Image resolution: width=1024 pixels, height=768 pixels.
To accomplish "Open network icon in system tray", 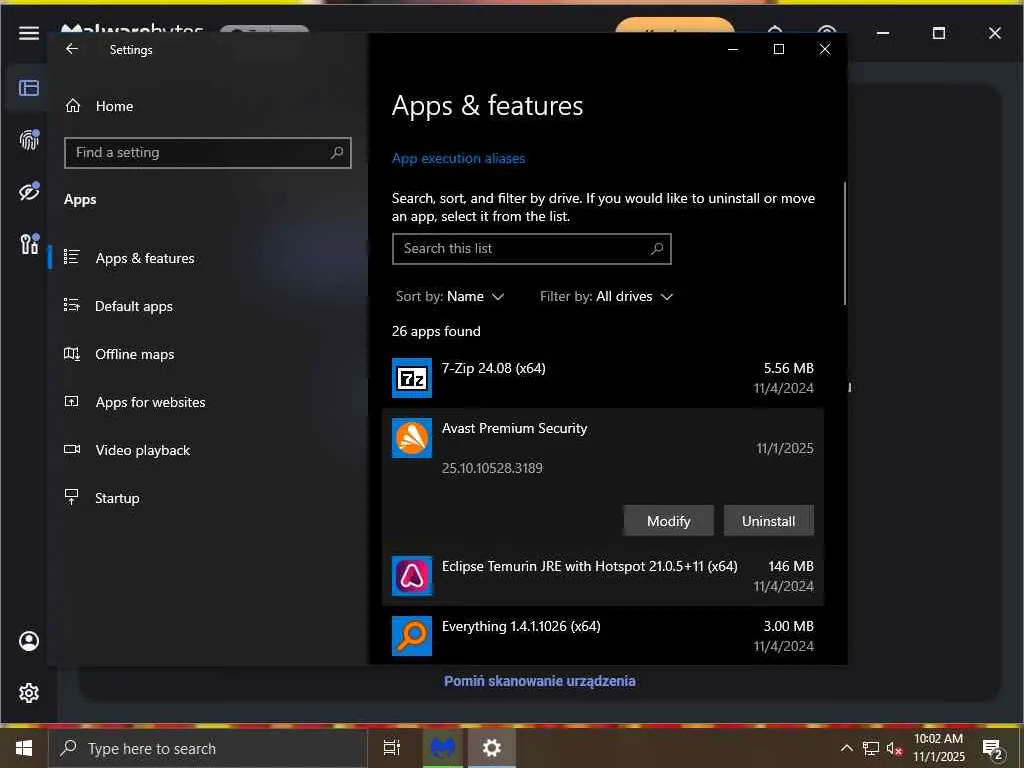I will [x=871, y=748].
